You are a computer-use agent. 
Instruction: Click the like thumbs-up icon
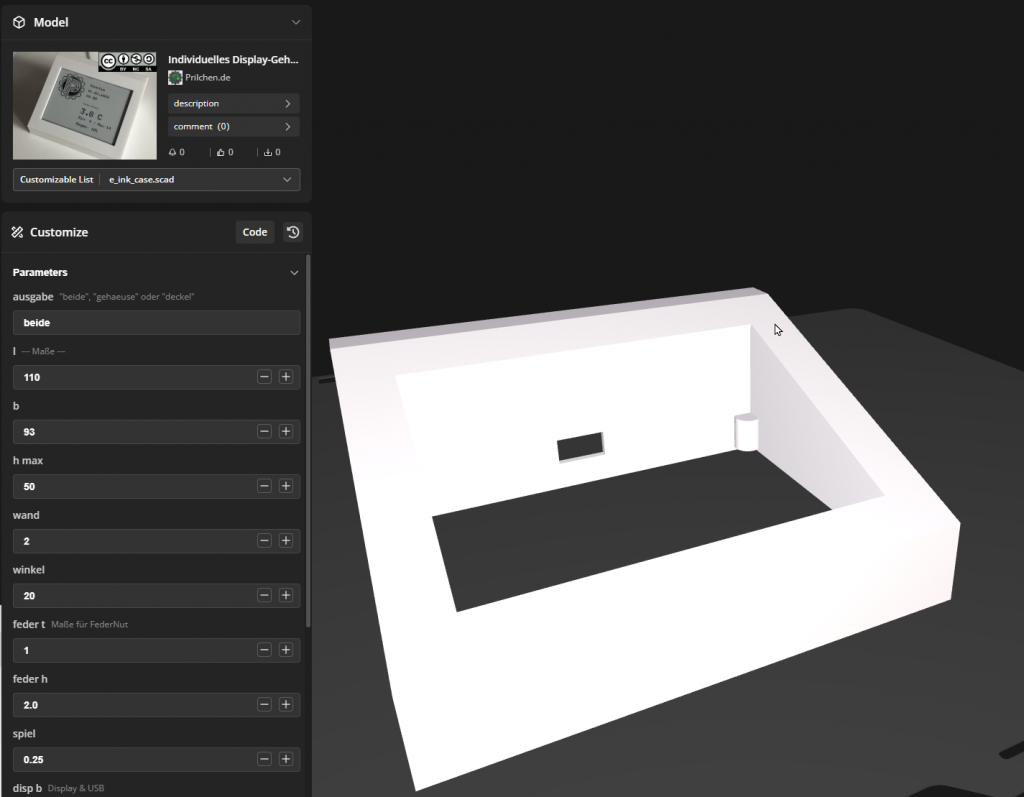point(220,153)
